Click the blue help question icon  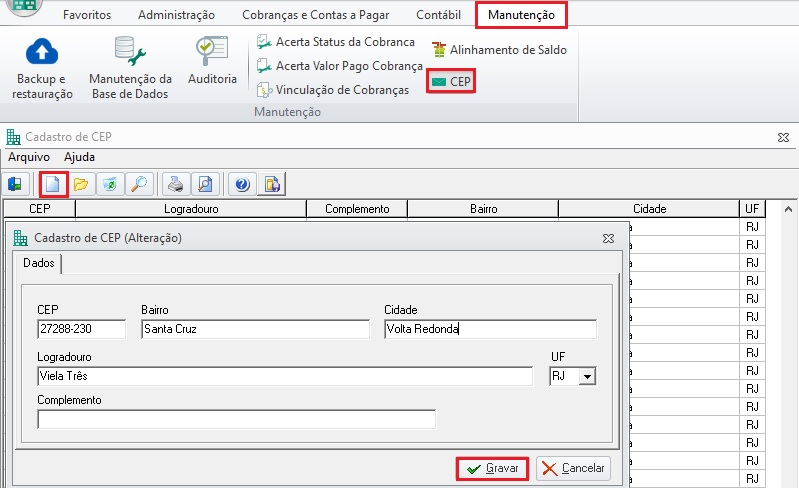[243, 184]
